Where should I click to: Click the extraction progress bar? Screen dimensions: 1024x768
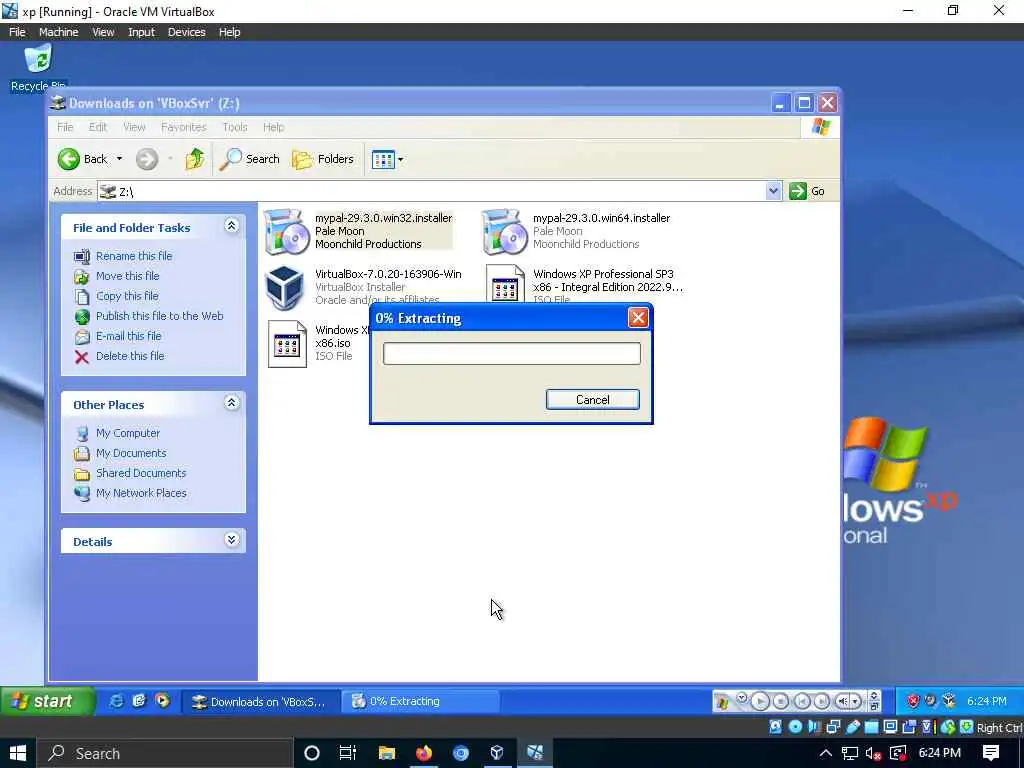coord(511,353)
